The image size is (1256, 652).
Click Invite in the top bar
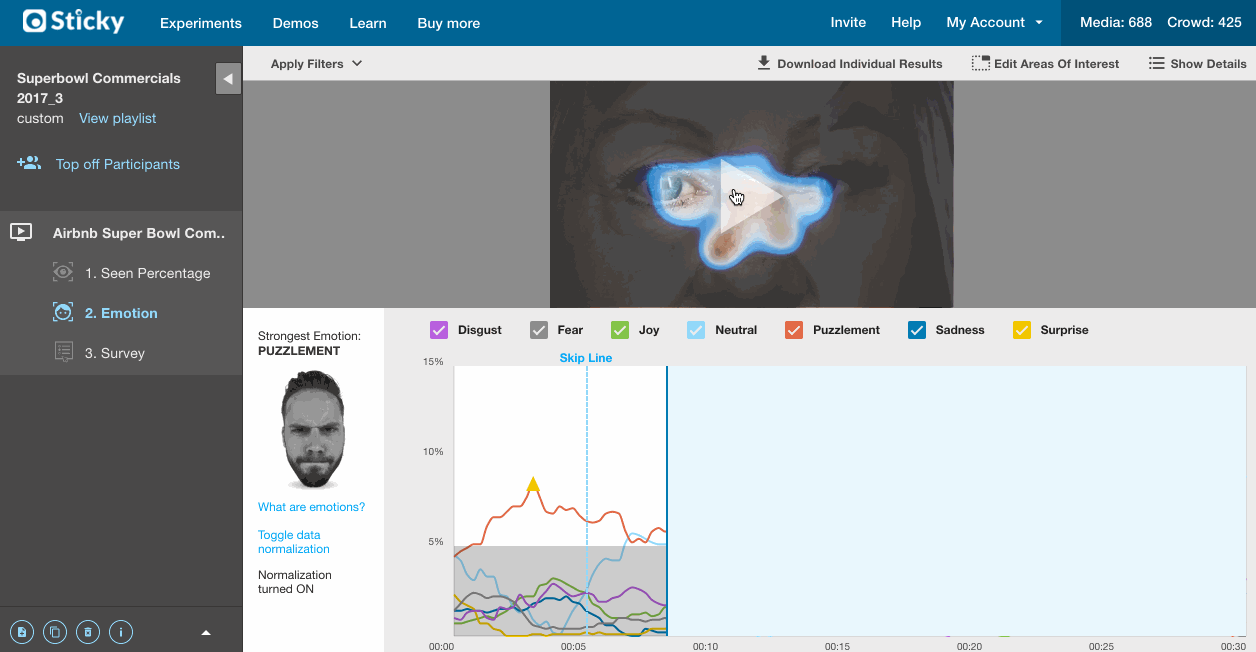(848, 22)
